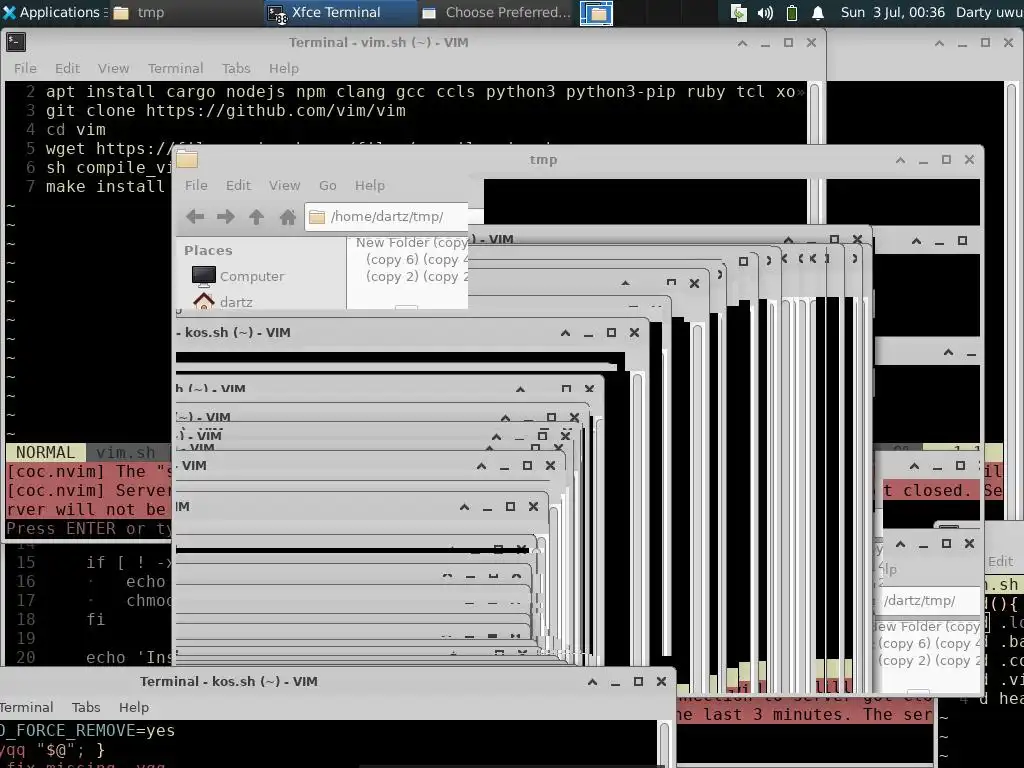Open the notification bell icon
1024x768 pixels.
click(818, 12)
